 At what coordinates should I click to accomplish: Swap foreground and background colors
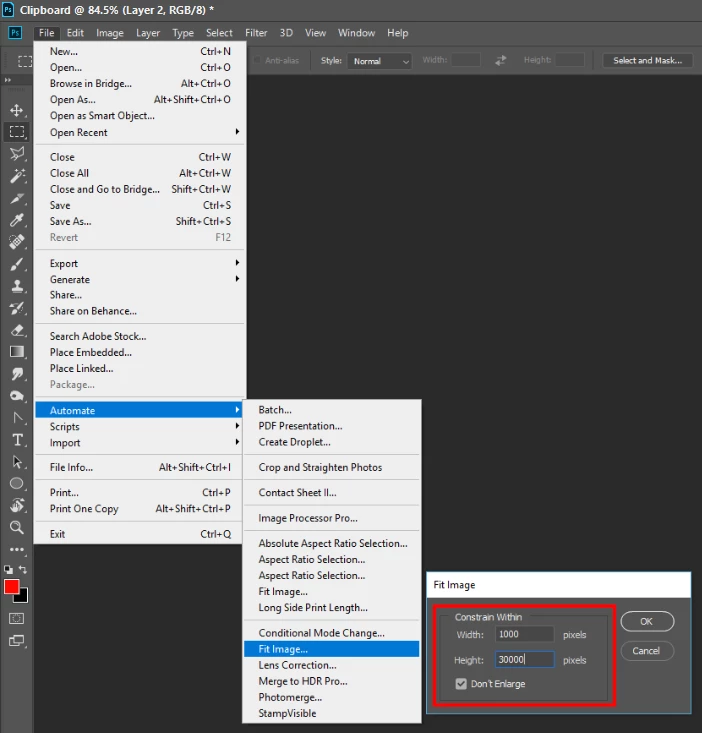click(23, 569)
